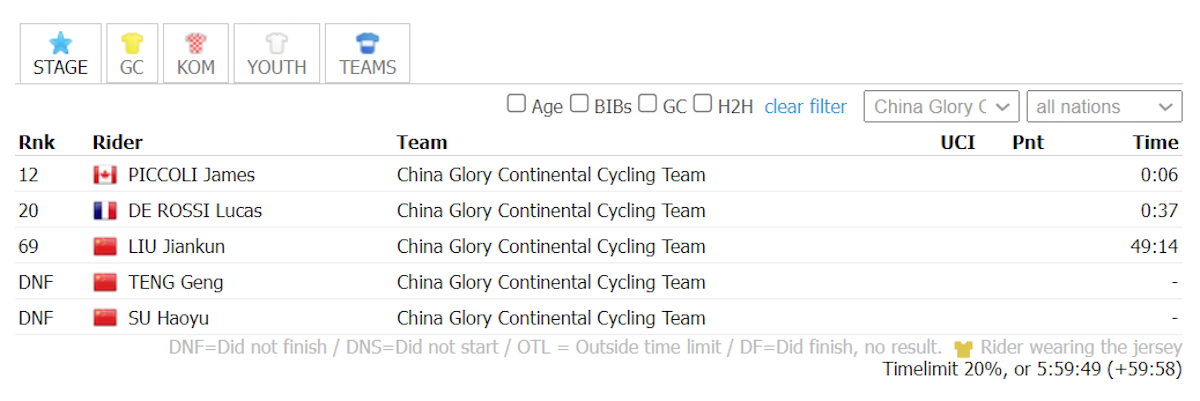Click the Chinese flag beside LIU Jiankun
Viewport: 1200px width, 401px height.
pos(105,247)
